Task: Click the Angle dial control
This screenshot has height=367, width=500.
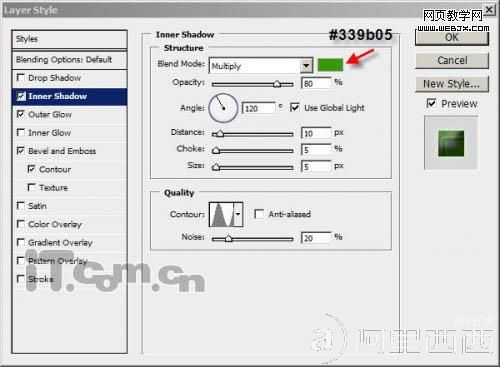Action: 223,108
